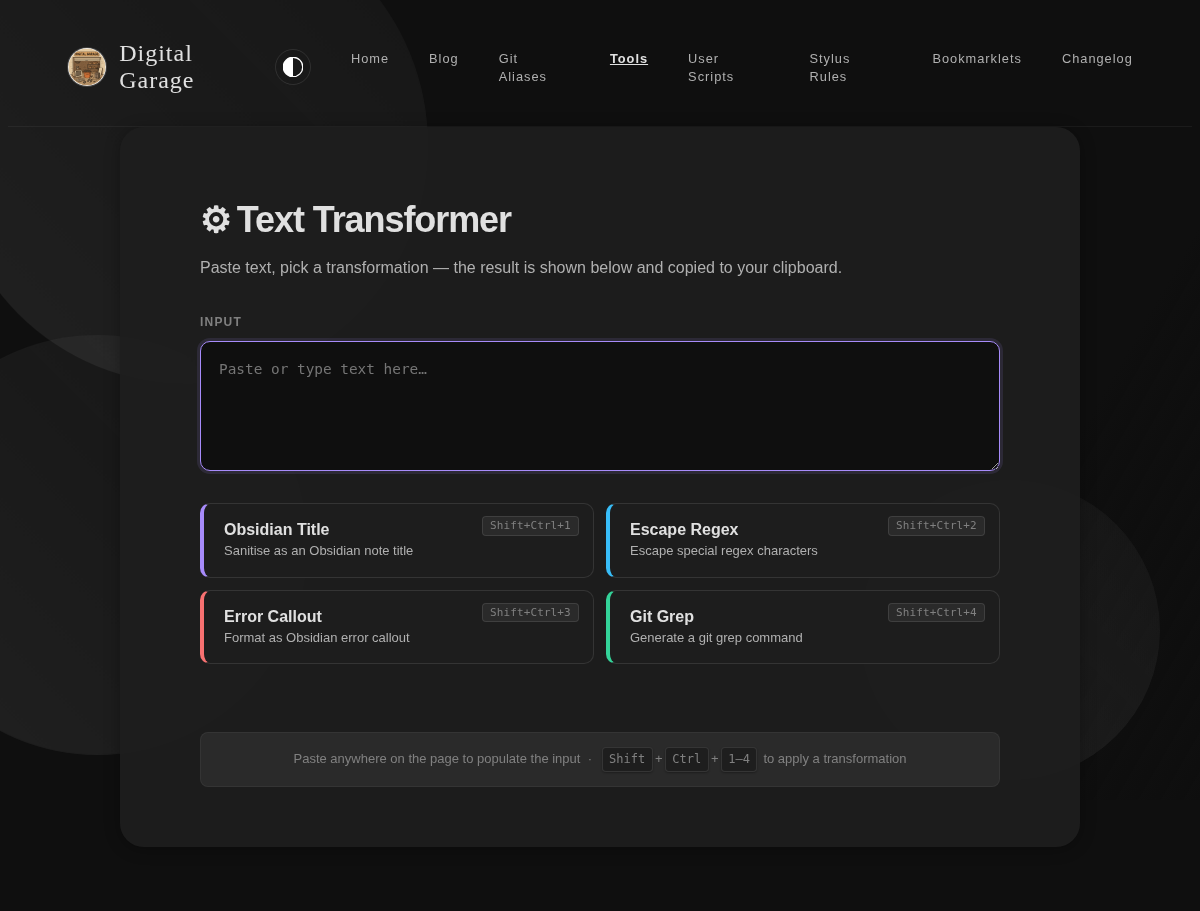Apply the Escape Regex transformation
The width and height of the screenshot is (1200, 911).
[803, 540]
